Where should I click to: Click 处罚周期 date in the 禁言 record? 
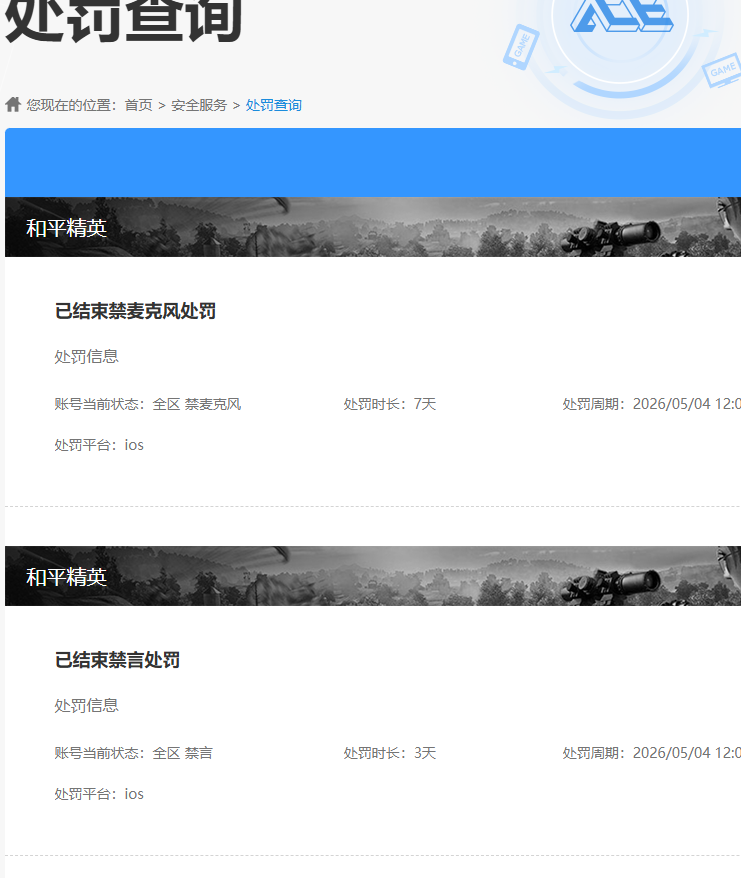pyautogui.click(x=652, y=753)
